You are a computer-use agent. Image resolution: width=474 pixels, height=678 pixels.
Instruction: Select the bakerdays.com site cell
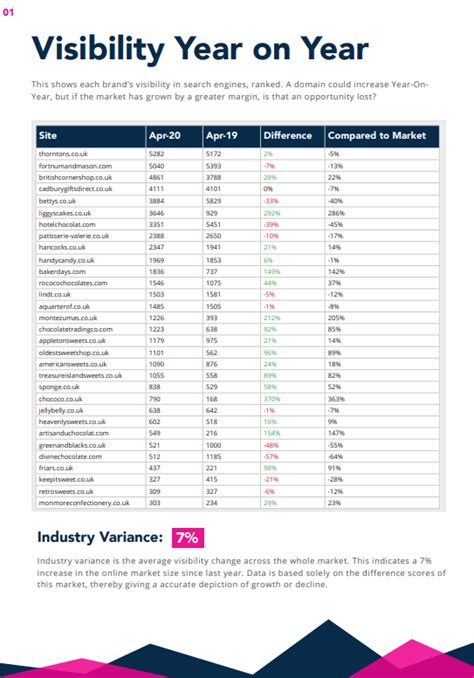point(62,272)
